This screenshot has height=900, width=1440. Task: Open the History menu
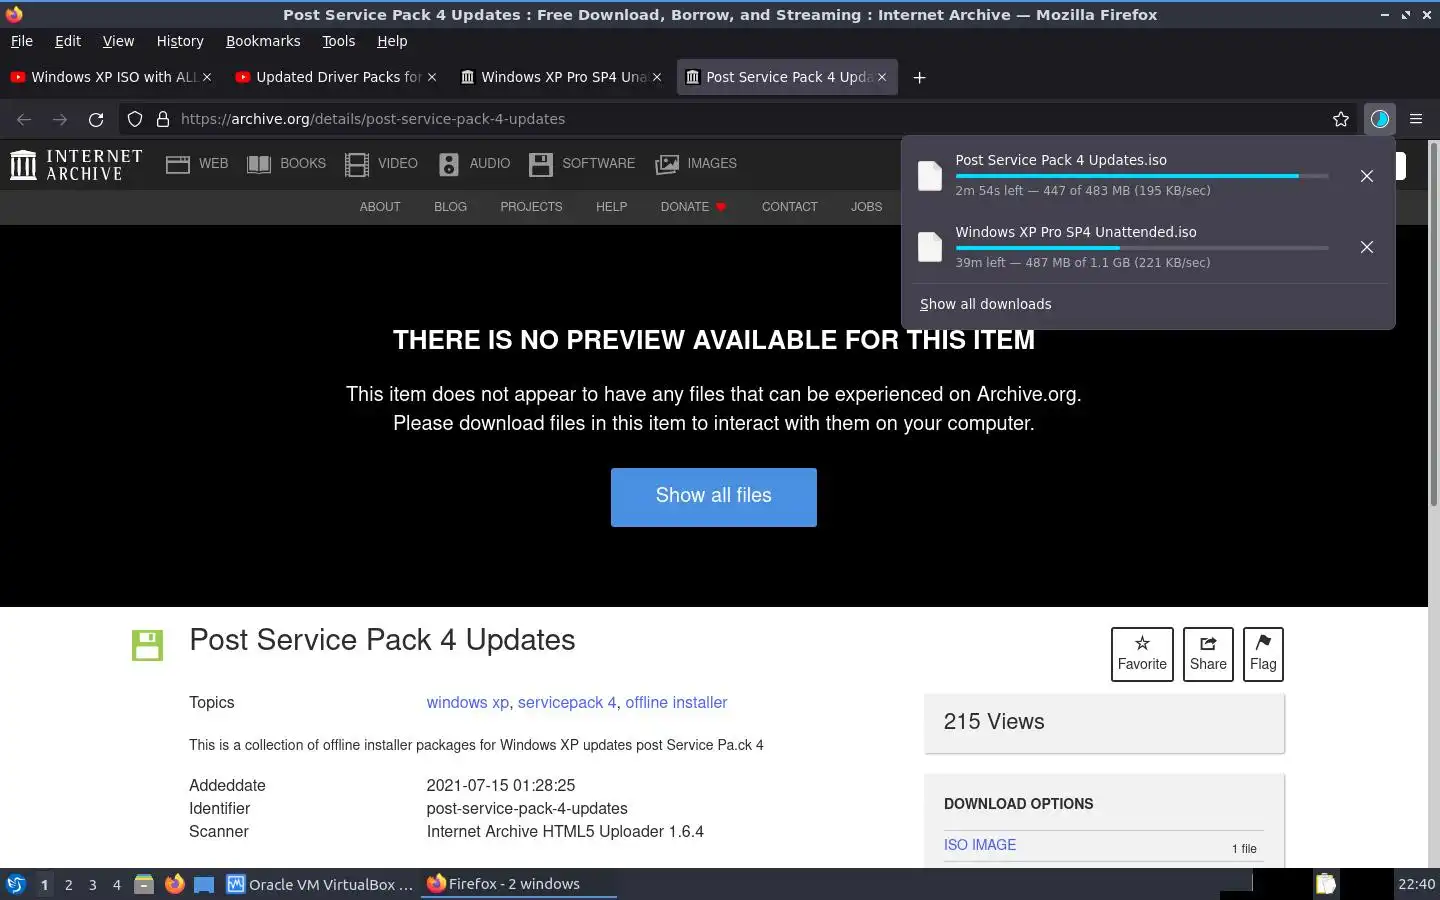click(180, 41)
